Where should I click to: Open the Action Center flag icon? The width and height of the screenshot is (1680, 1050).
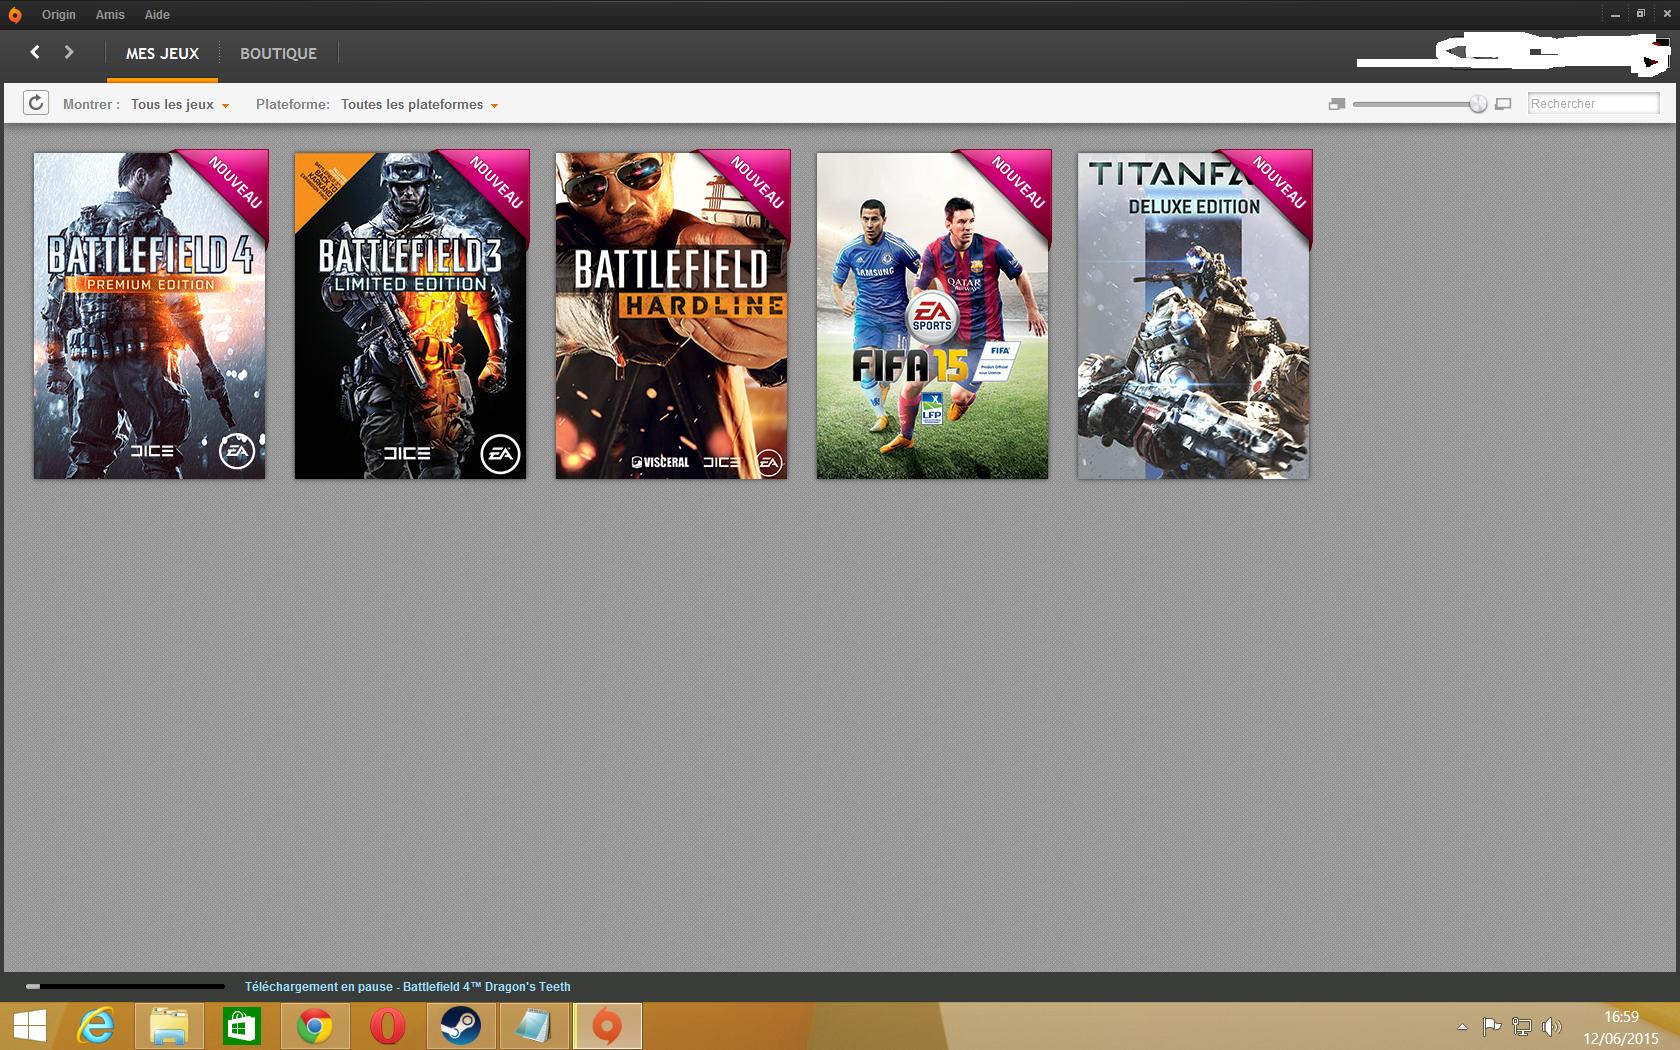pyautogui.click(x=1492, y=1026)
